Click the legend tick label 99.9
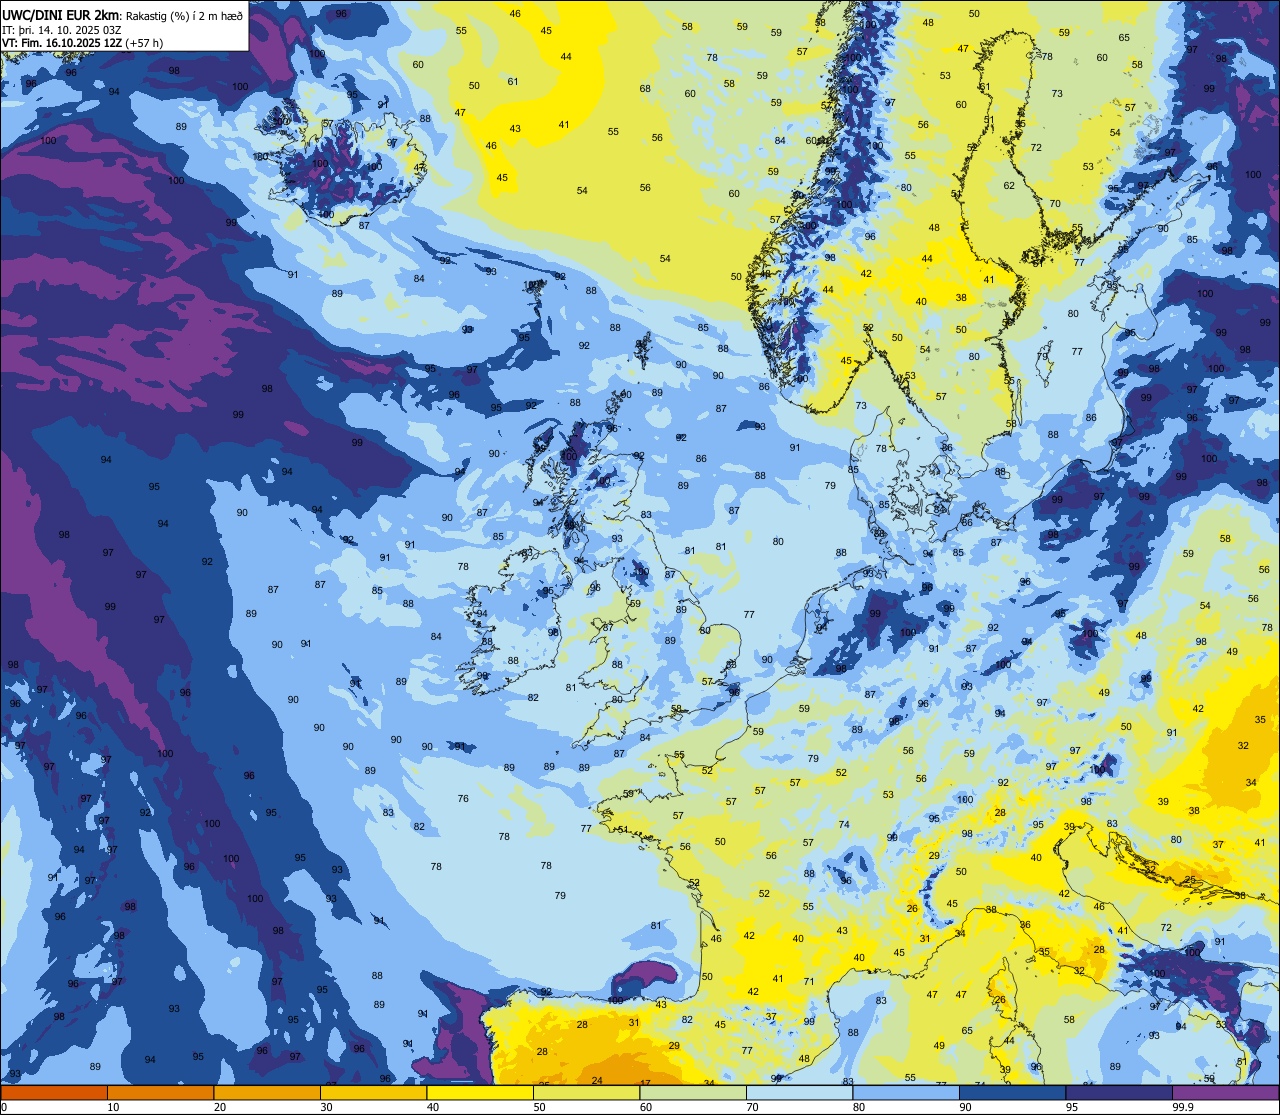 pyautogui.click(x=1182, y=1107)
